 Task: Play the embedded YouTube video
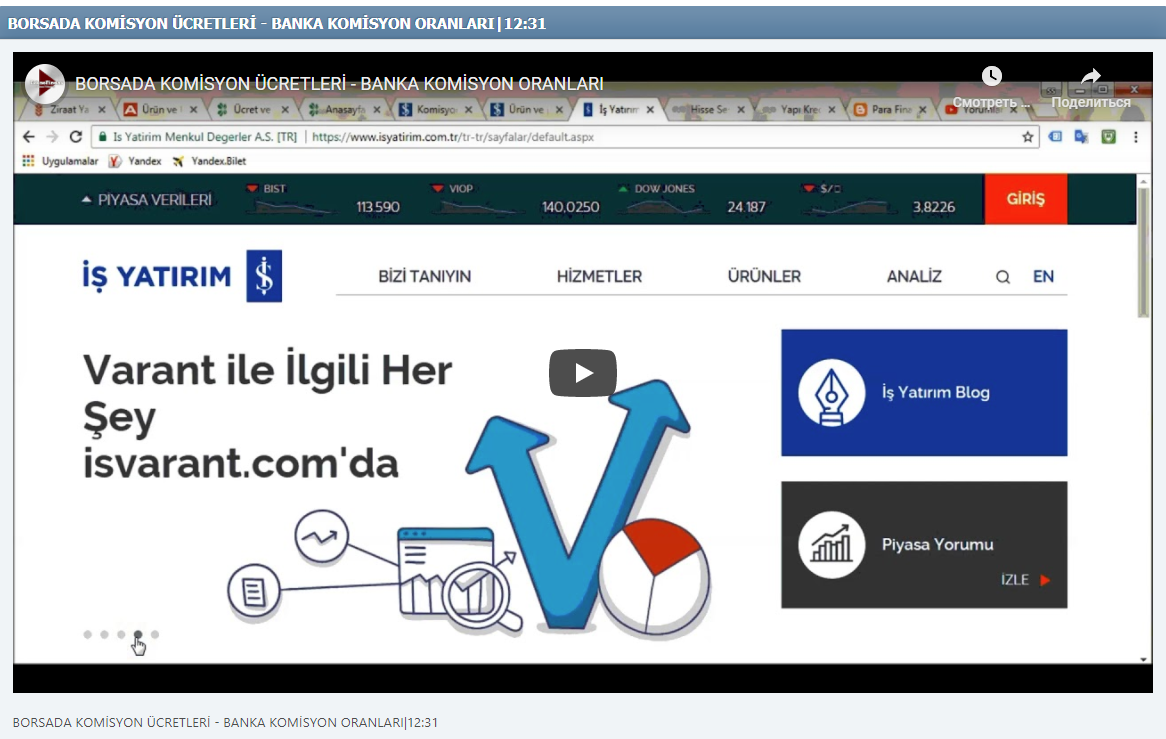[x=582, y=373]
